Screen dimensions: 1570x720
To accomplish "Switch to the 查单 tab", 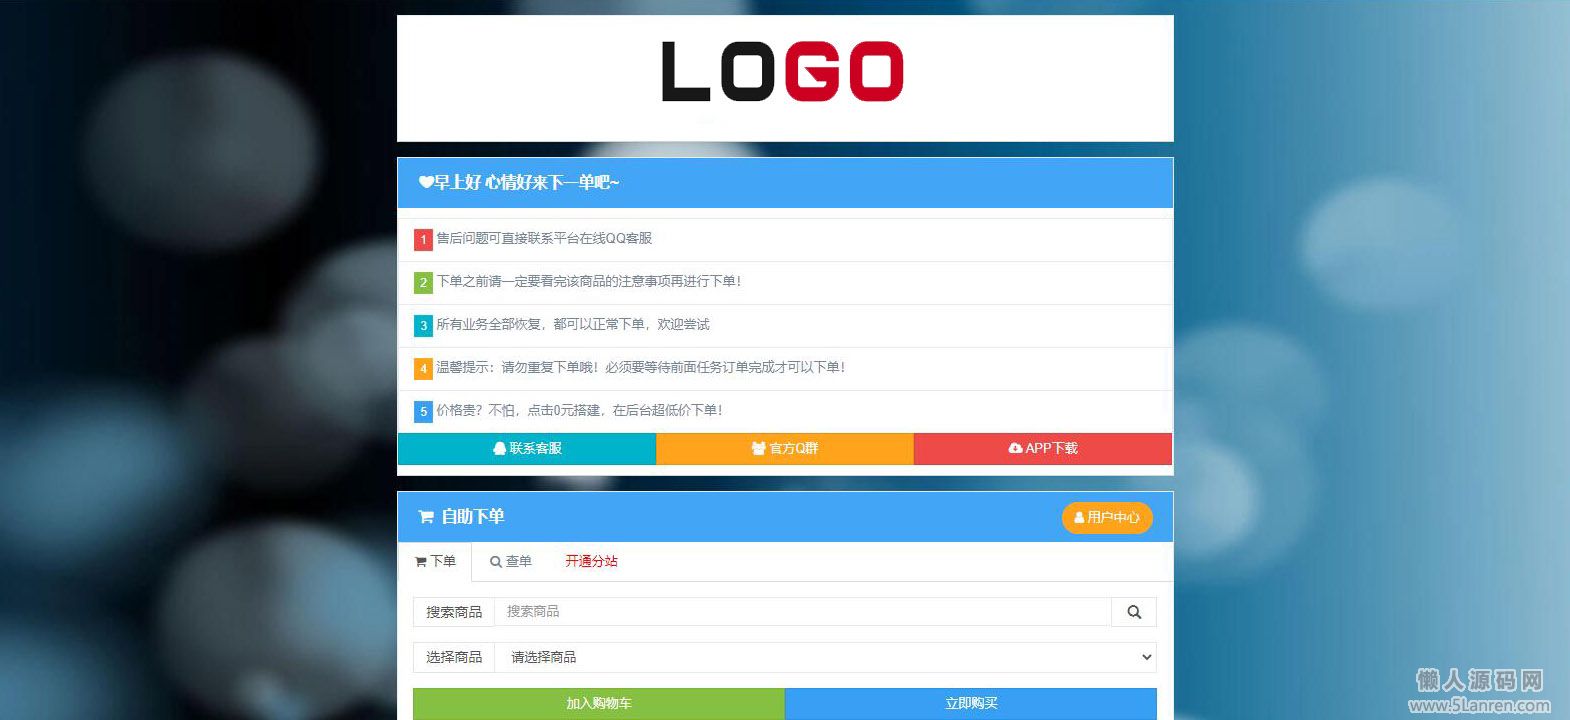I will 510,562.
